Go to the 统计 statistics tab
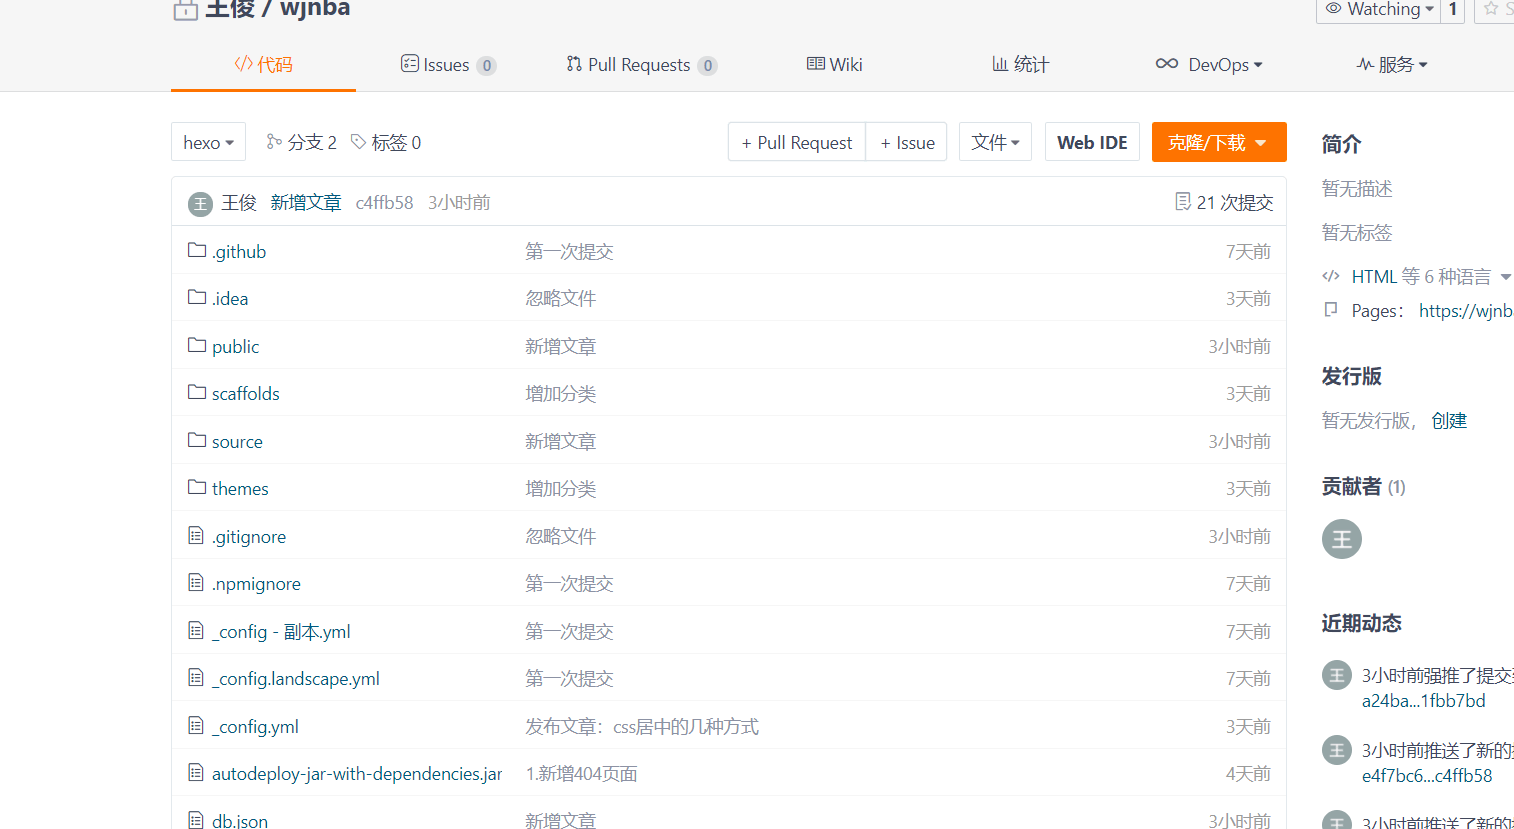 pyautogui.click(x=1020, y=65)
